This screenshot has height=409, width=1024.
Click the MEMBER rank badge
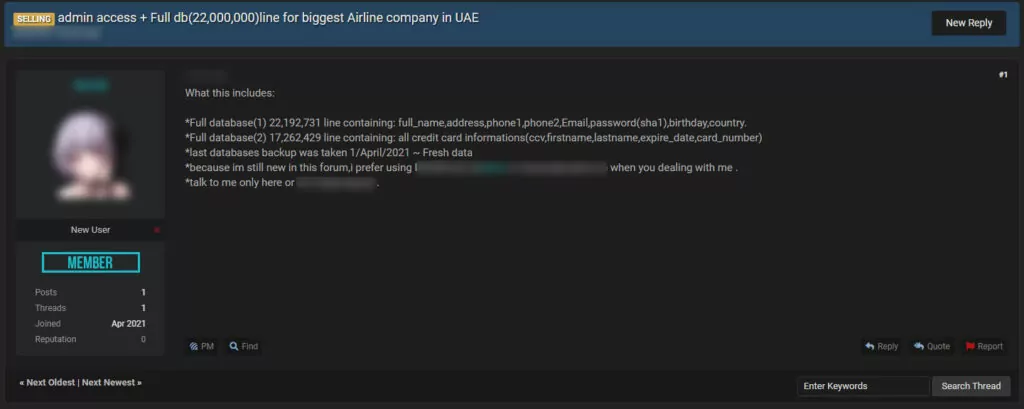pyautogui.click(x=91, y=263)
